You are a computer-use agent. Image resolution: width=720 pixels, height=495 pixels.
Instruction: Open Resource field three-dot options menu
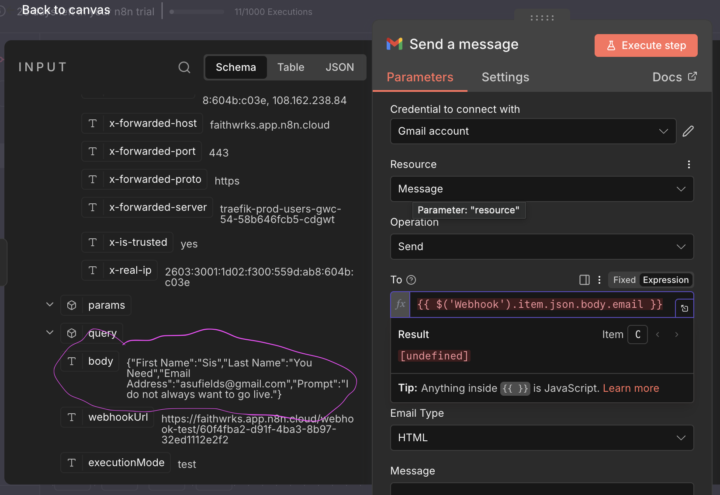[688, 164]
